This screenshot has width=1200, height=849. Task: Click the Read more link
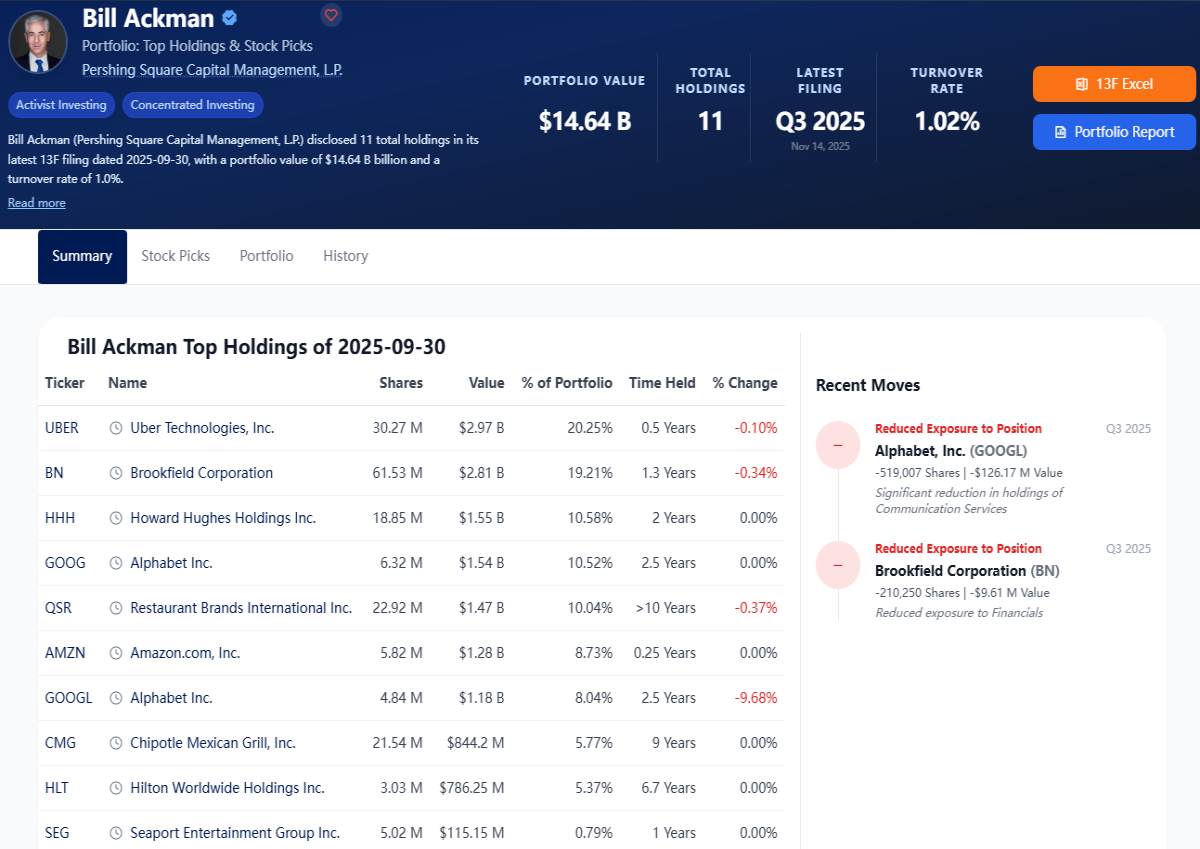coord(37,203)
